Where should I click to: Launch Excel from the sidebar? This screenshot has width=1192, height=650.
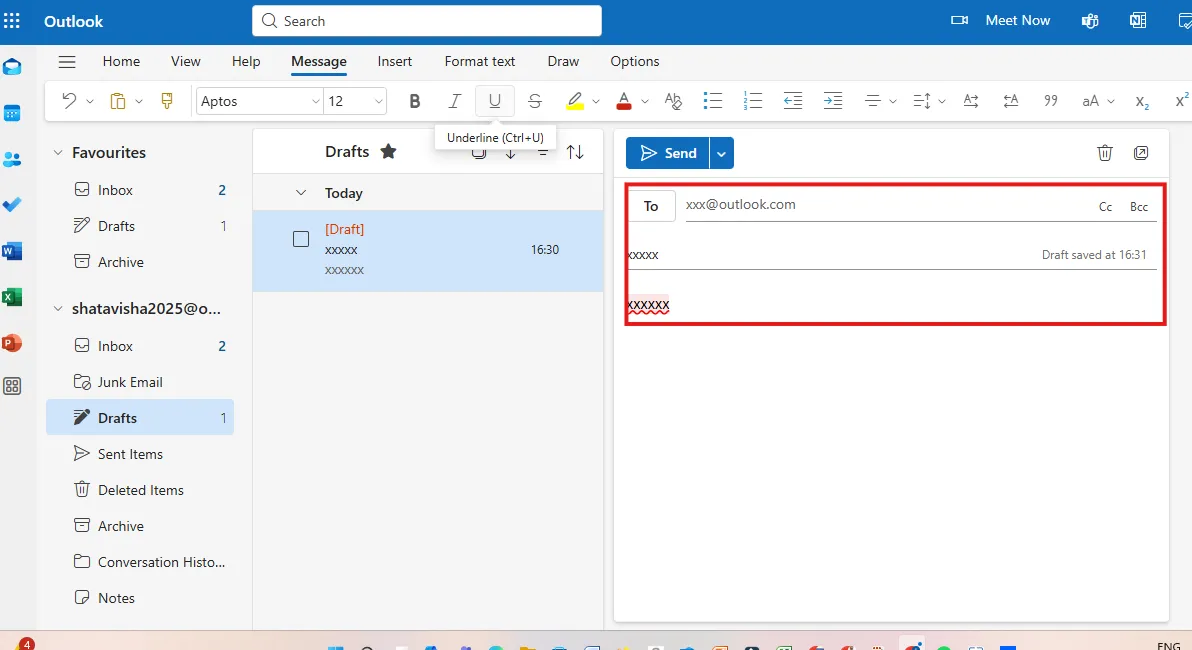tap(12, 296)
